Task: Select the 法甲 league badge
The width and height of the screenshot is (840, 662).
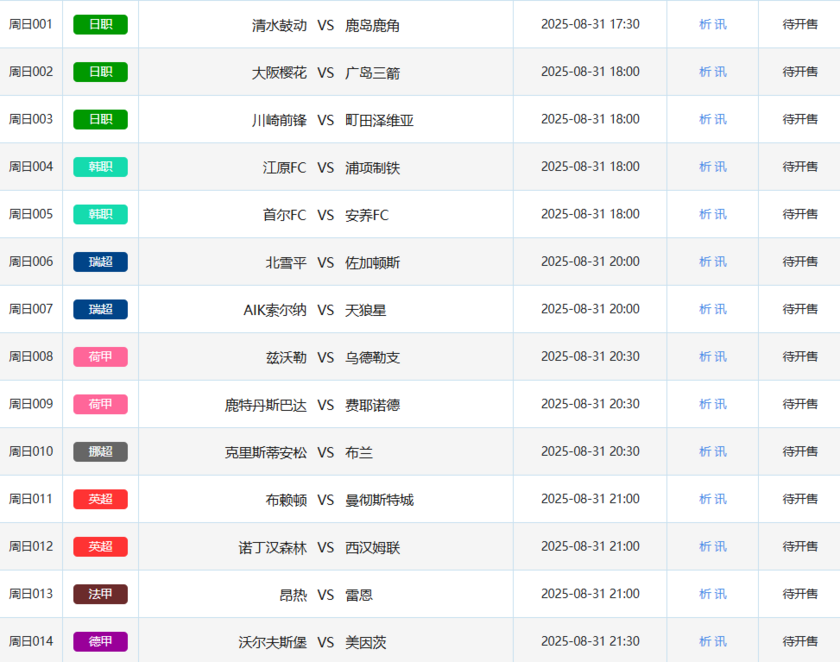Action: pyautogui.click(x=100, y=594)
